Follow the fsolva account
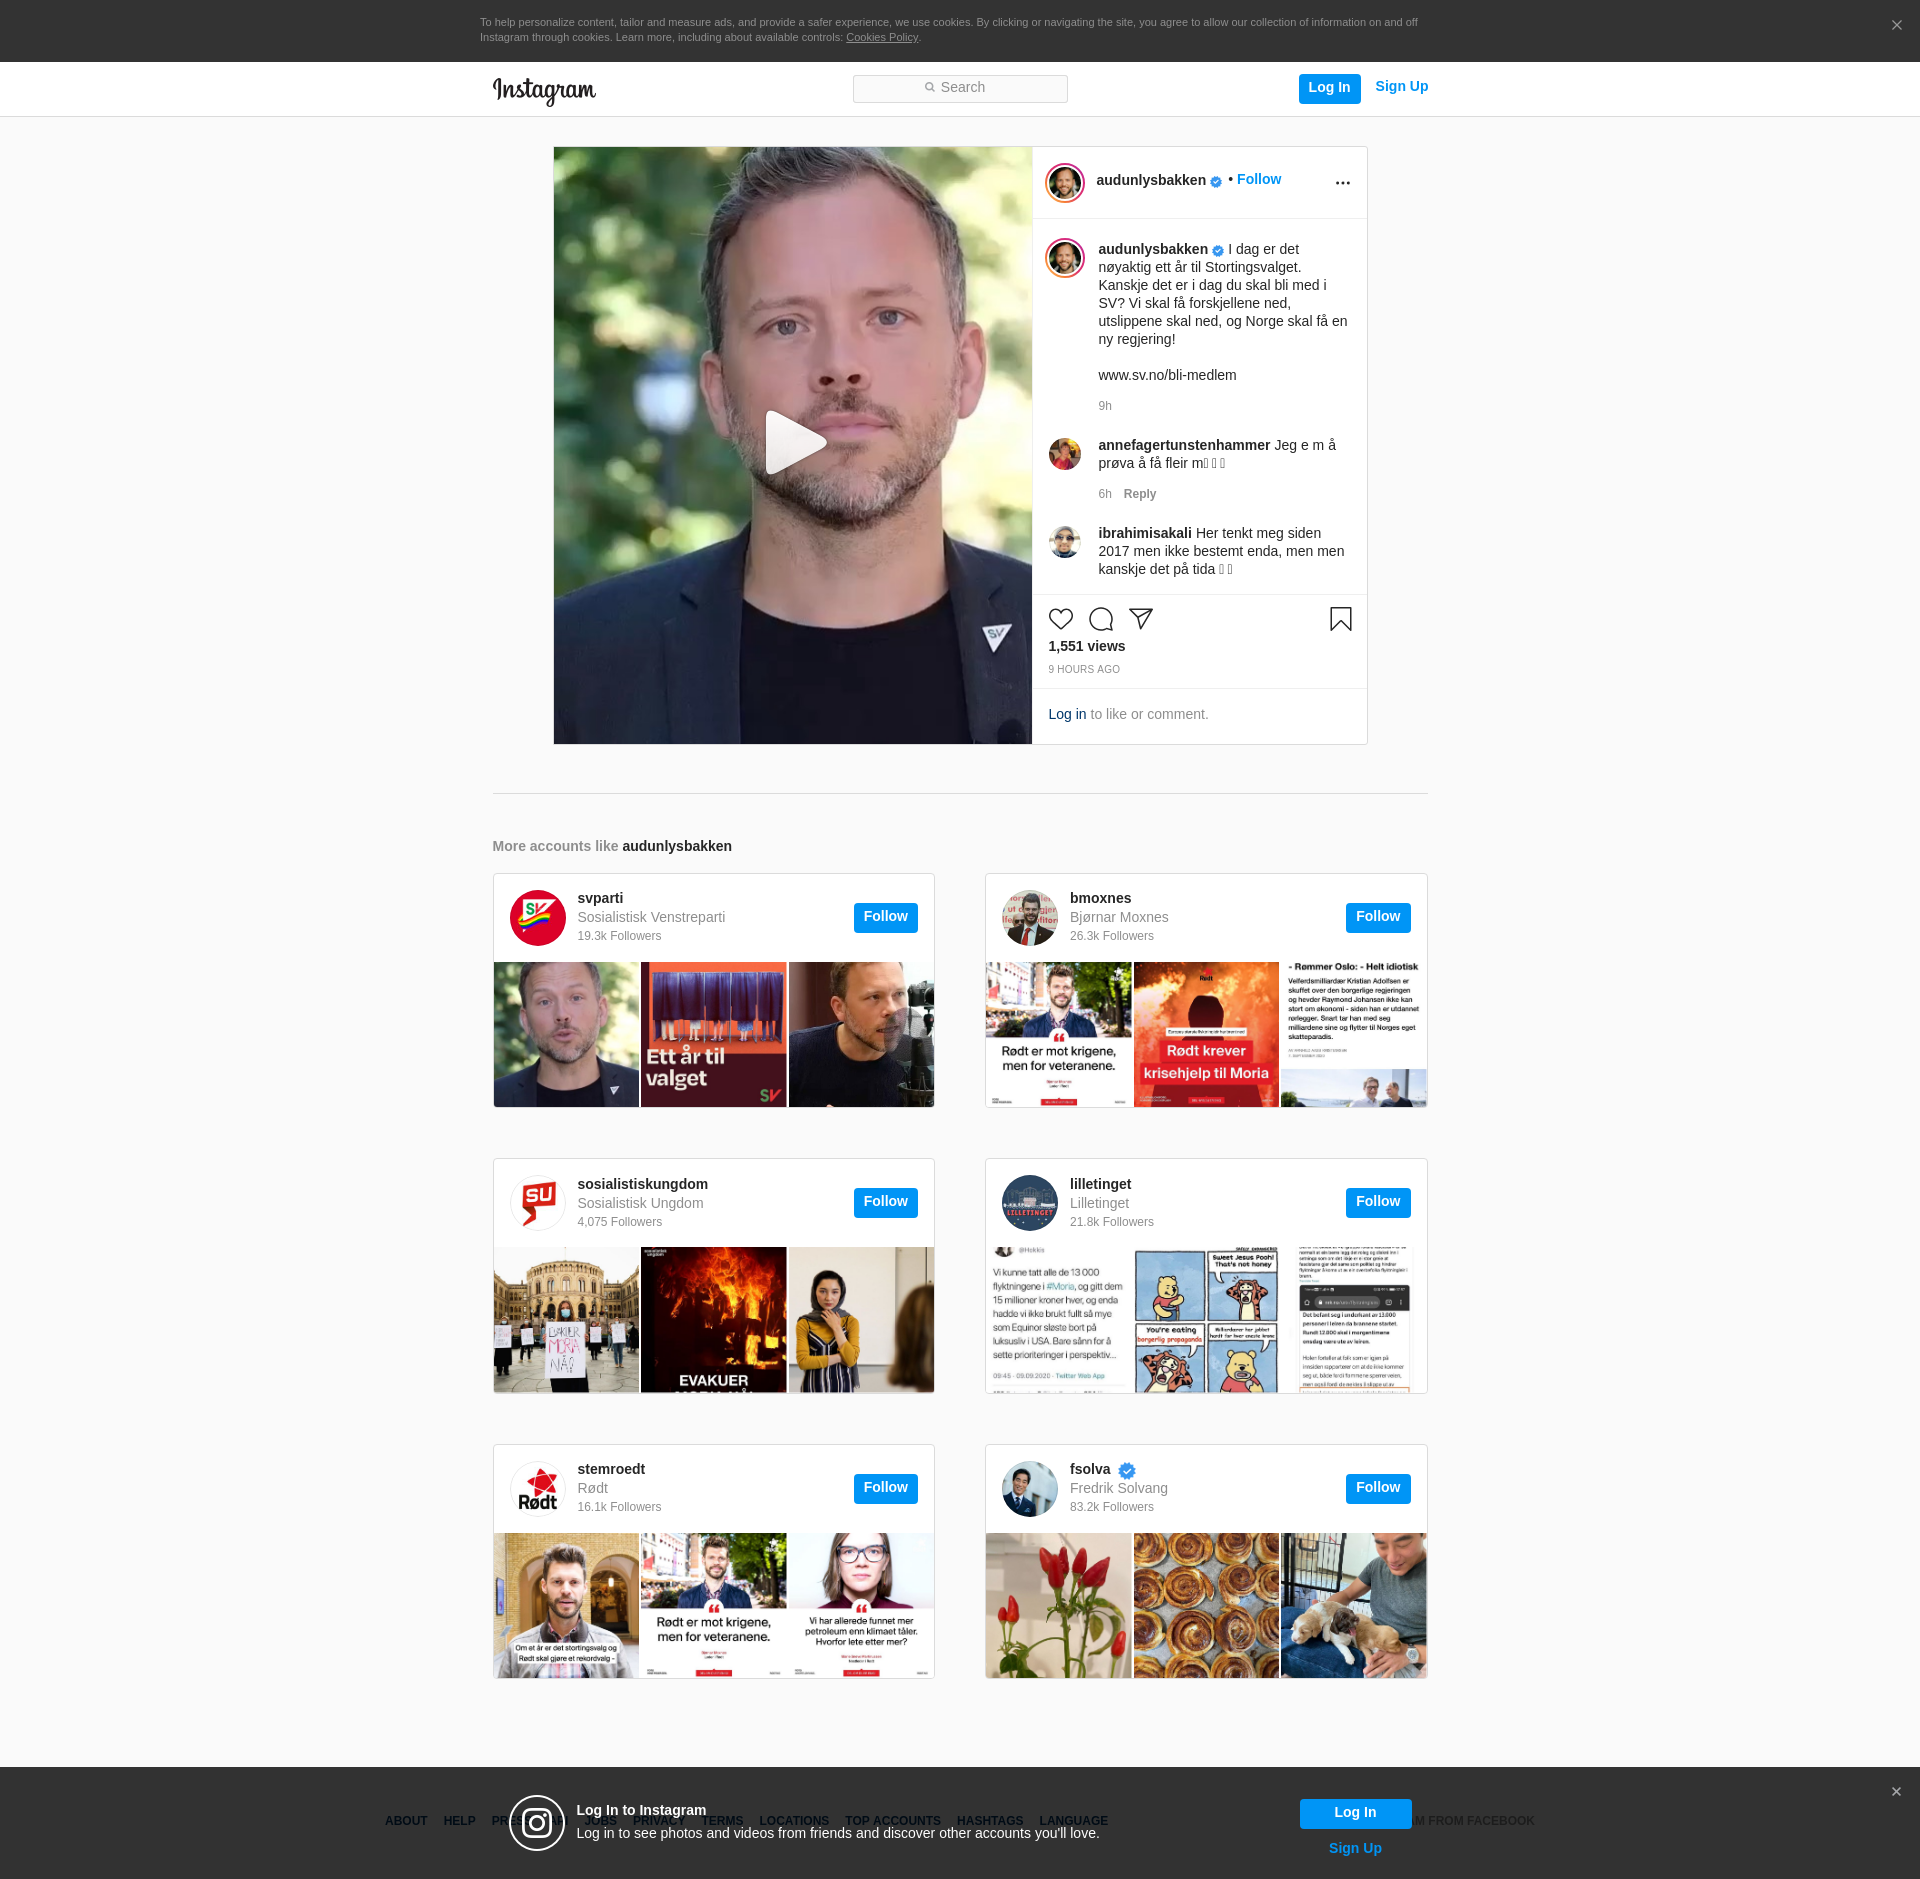Image resolution: width=1920 pixels, height=1879 pixels. 1378,1488
